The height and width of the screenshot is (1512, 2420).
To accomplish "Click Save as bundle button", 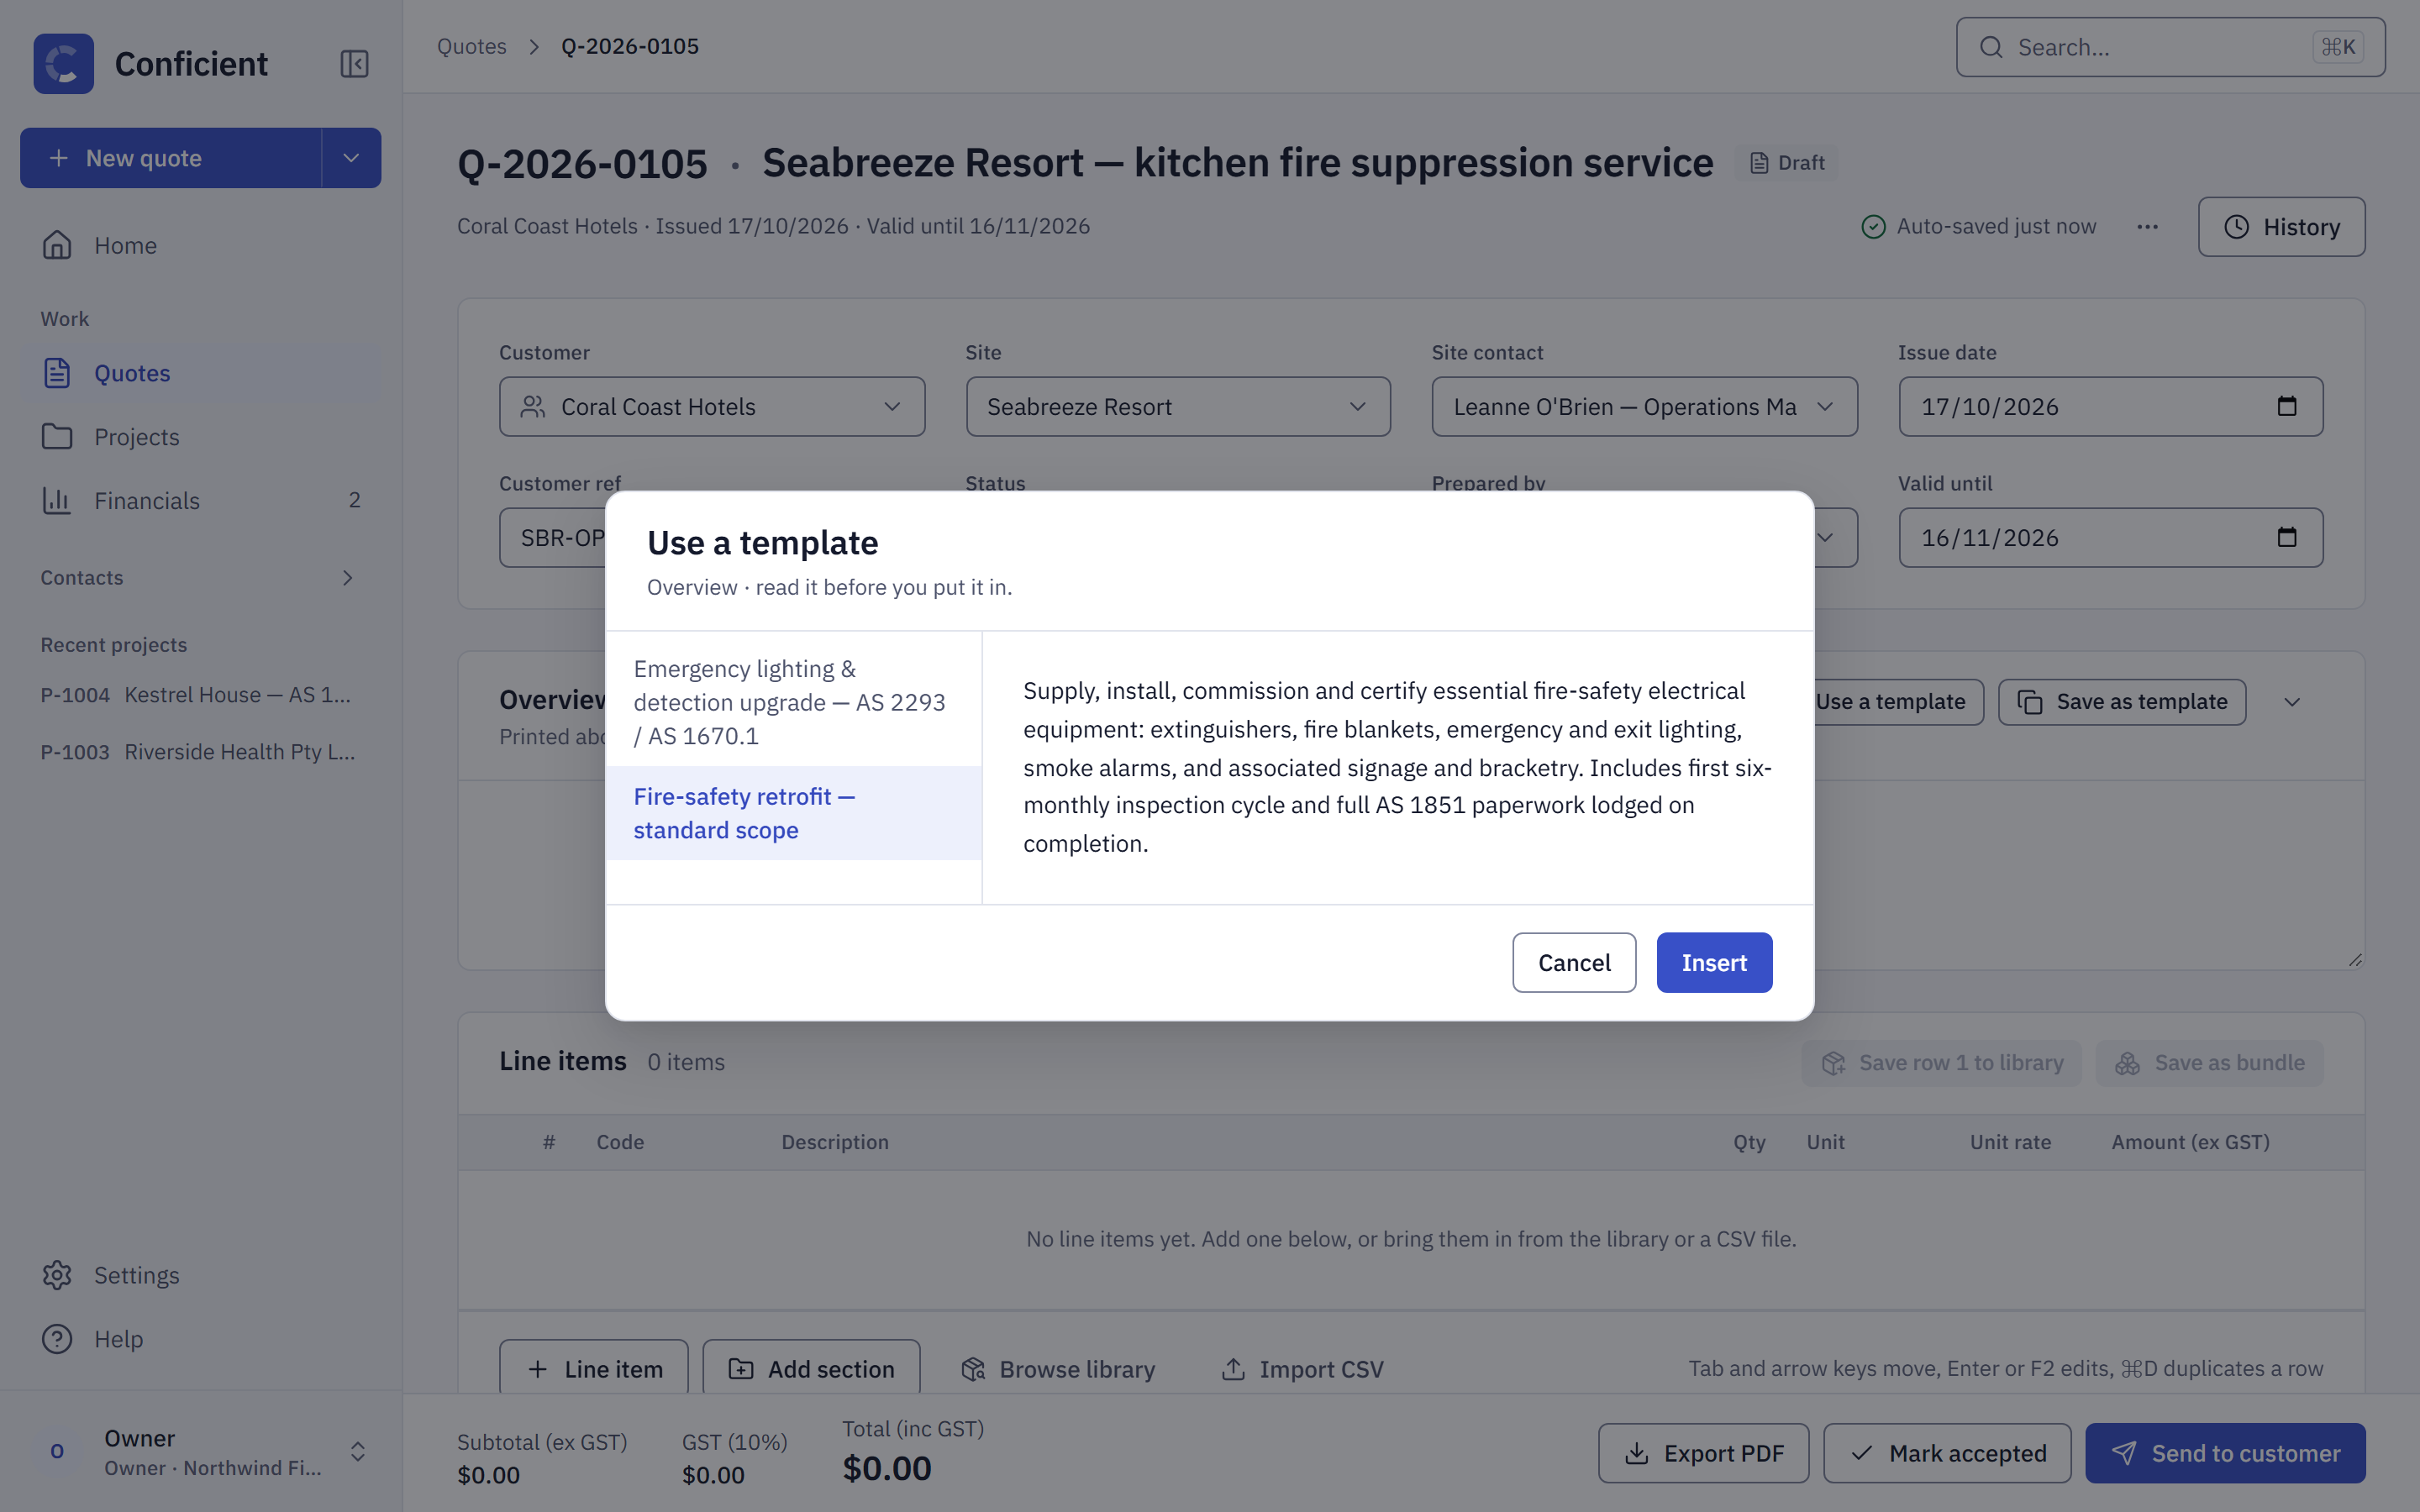I will [2209, 1063].
